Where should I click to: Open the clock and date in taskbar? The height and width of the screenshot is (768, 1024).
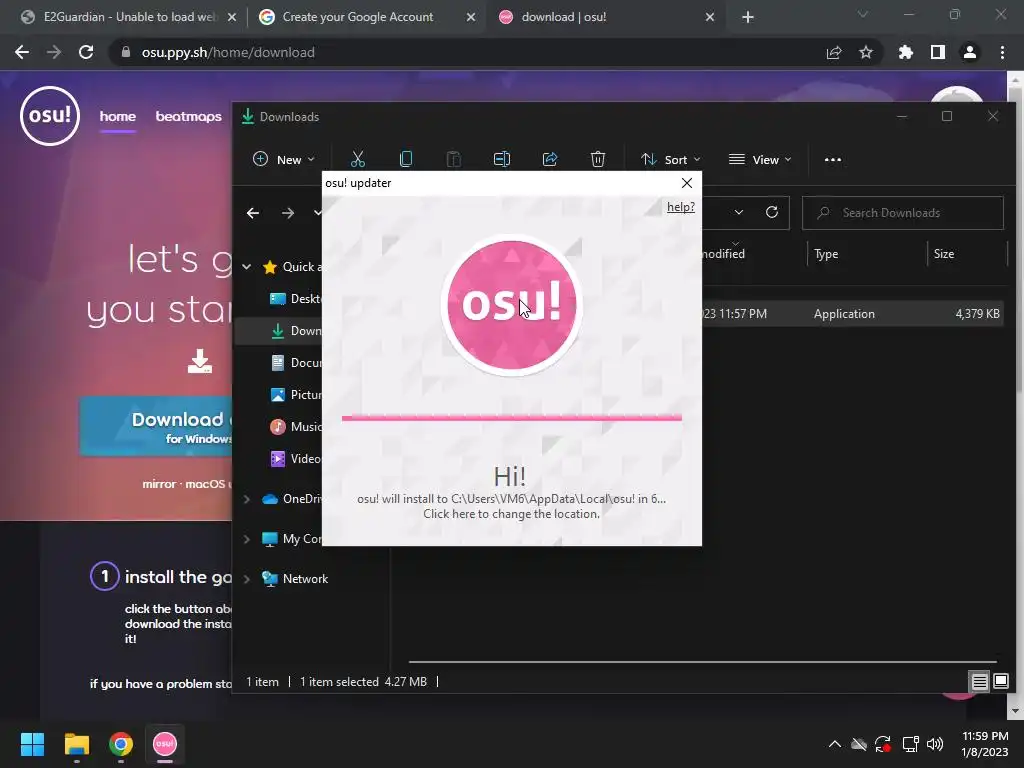[x=985, y=744]
